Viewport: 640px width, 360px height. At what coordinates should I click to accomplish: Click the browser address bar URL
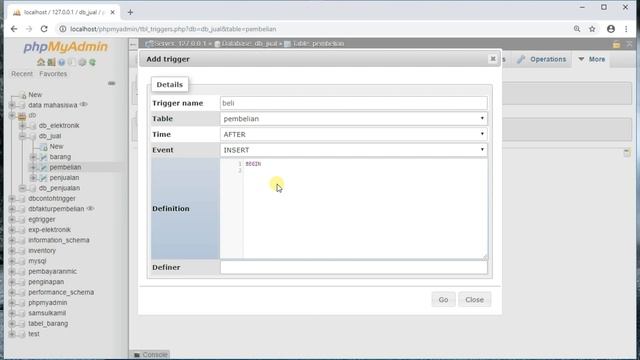[x=173, y=29]
